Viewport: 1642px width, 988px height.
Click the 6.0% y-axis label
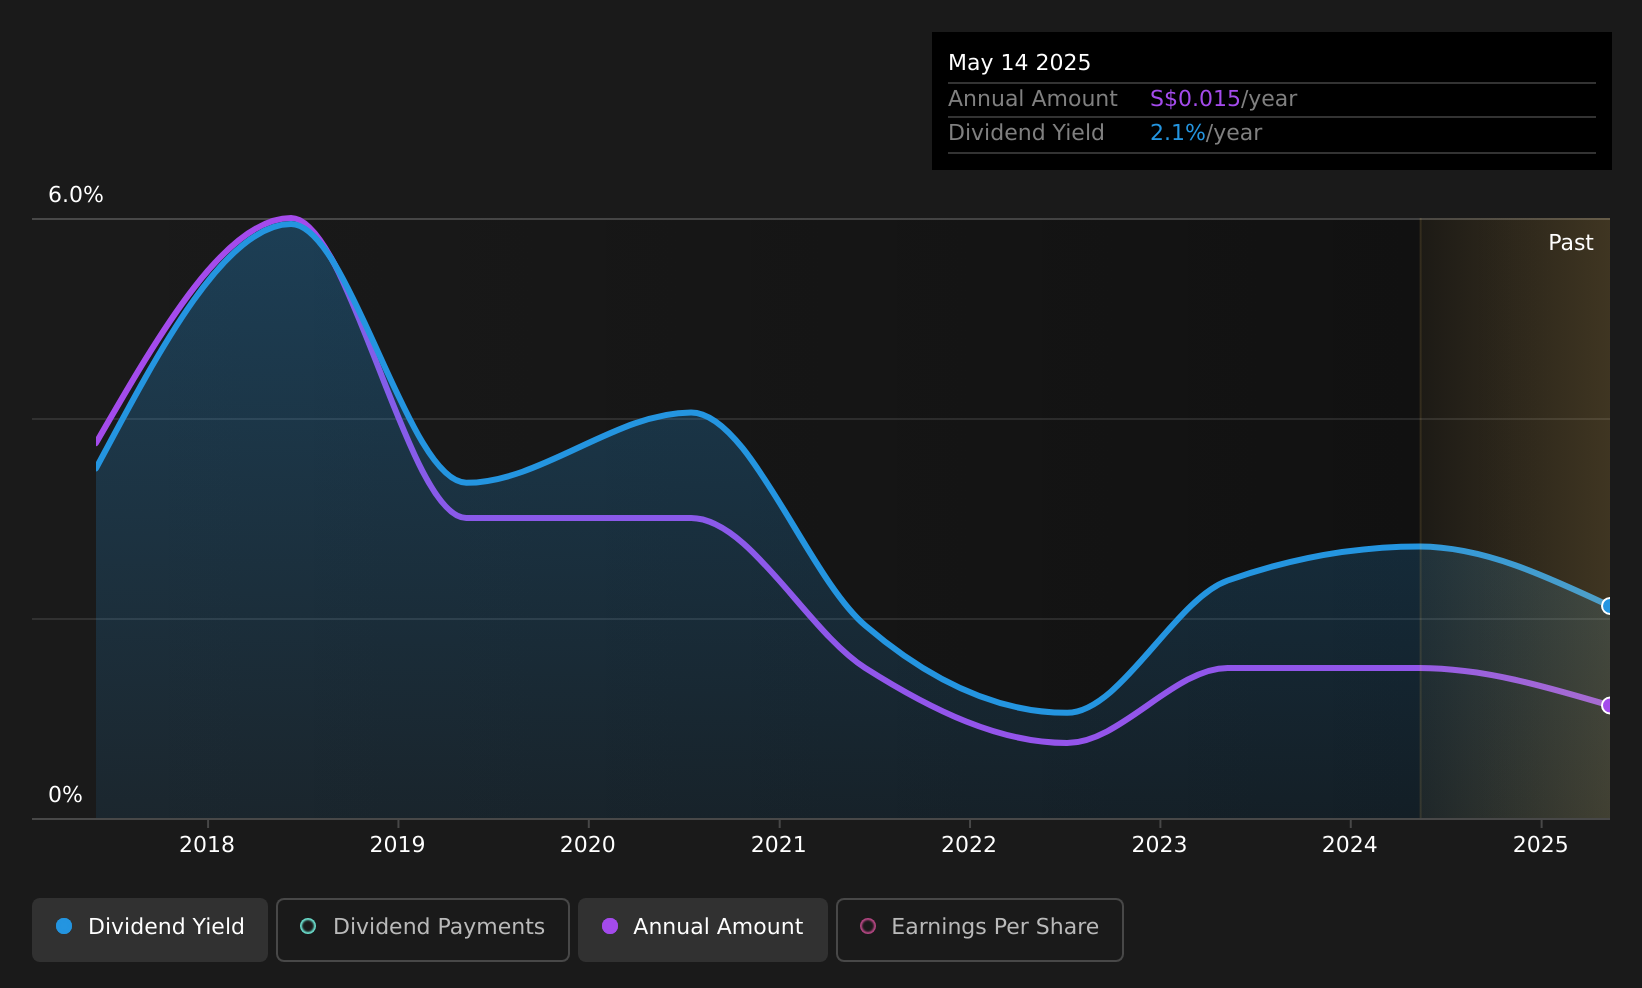[x=76, y=195]
